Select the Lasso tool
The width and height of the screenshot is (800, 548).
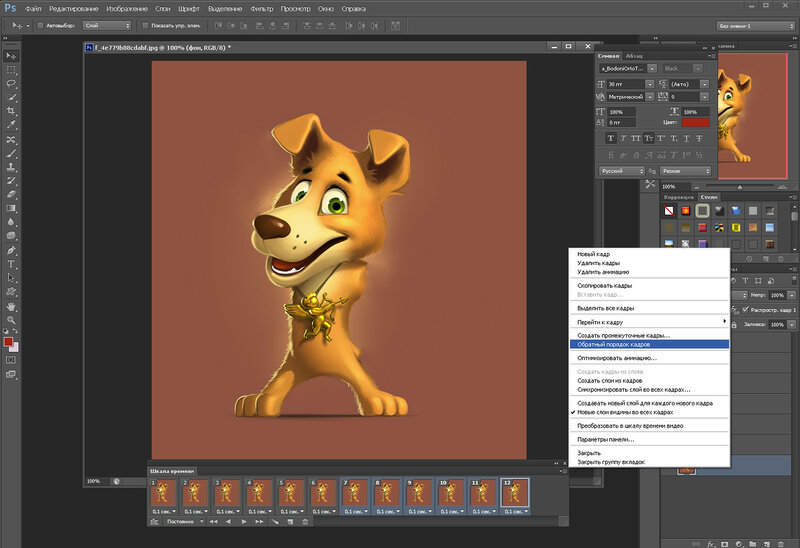(11, 83)
